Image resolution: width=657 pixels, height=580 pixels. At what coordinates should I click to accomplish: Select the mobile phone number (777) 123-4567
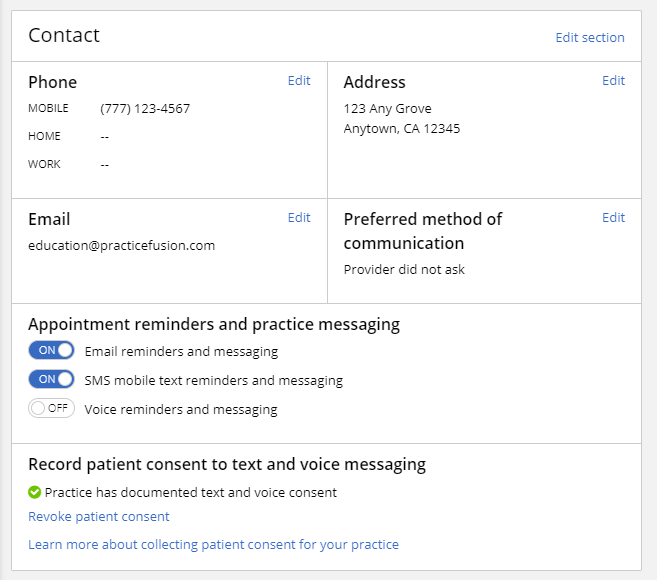(x=145, y=108)
